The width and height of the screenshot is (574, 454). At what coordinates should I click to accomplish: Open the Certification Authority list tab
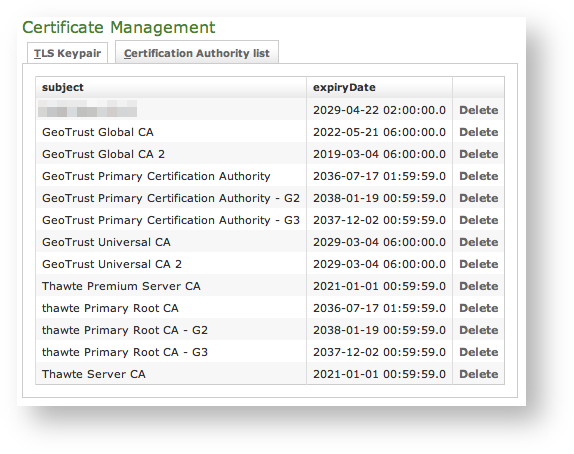[x=197, y=53]
